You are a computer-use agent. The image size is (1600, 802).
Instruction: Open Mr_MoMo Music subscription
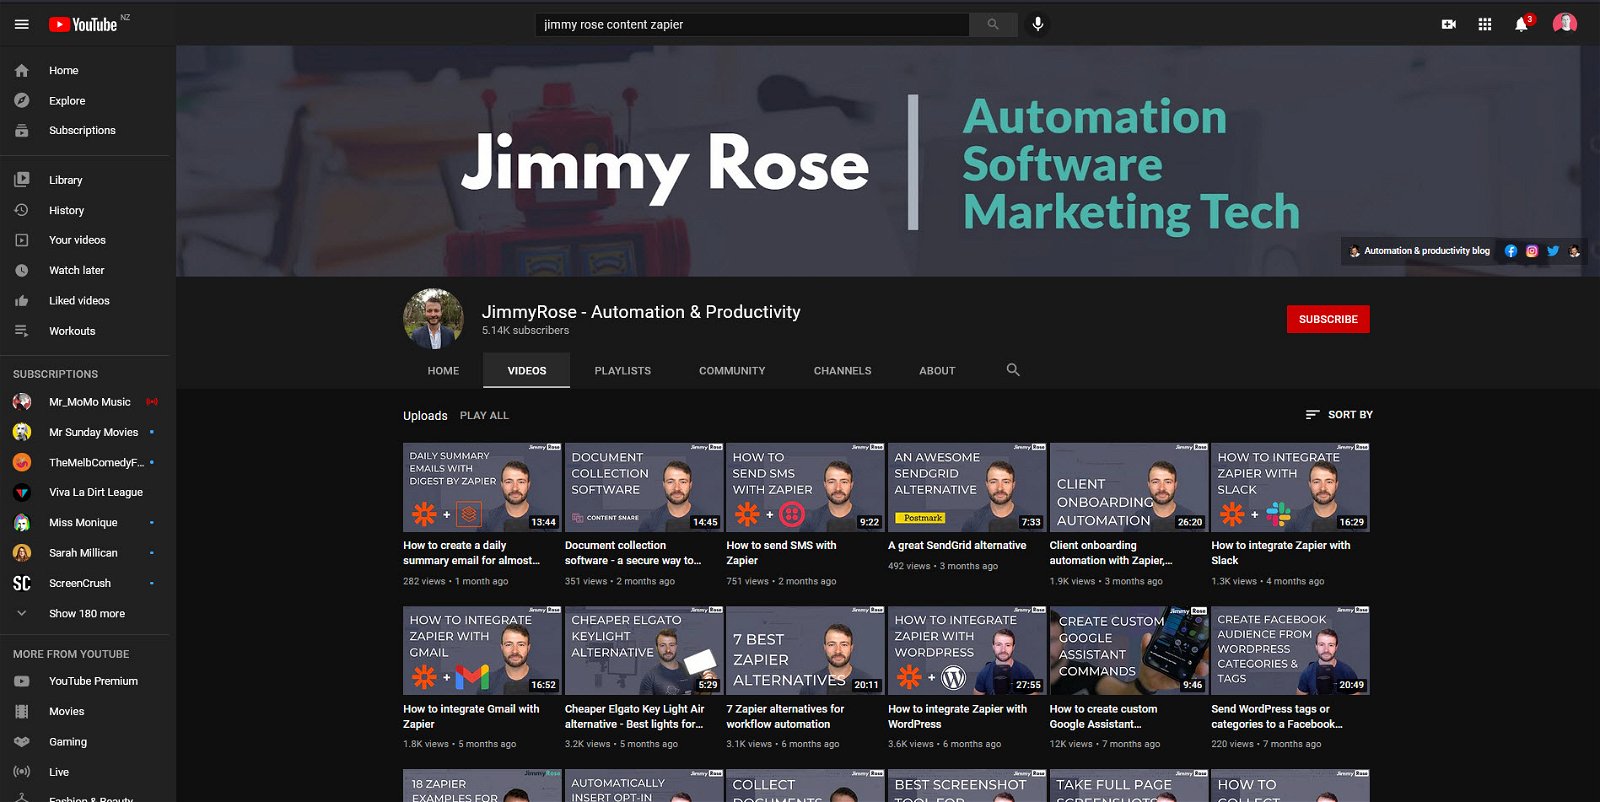88,402
